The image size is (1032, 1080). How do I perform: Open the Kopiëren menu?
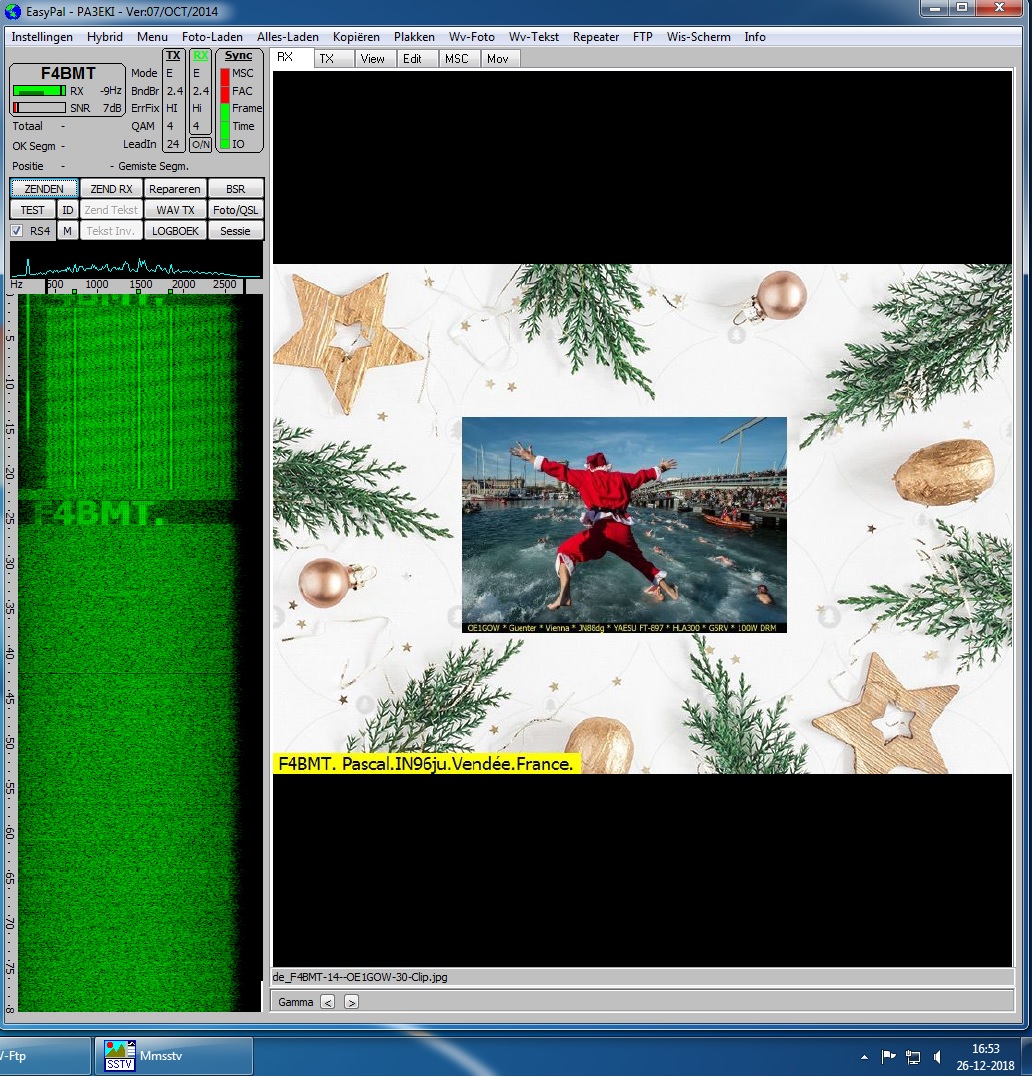(356, 37)
